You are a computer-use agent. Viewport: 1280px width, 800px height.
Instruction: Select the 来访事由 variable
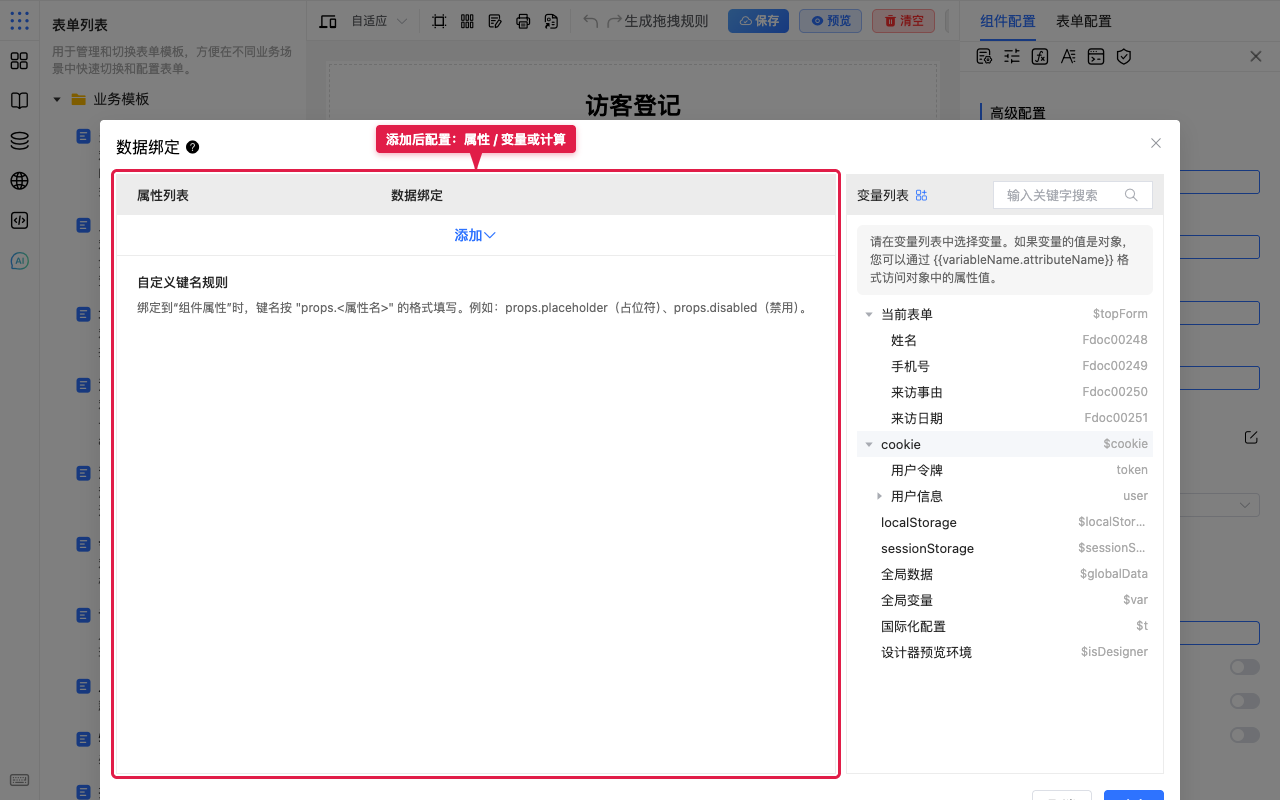click(x=1005, y=393)
